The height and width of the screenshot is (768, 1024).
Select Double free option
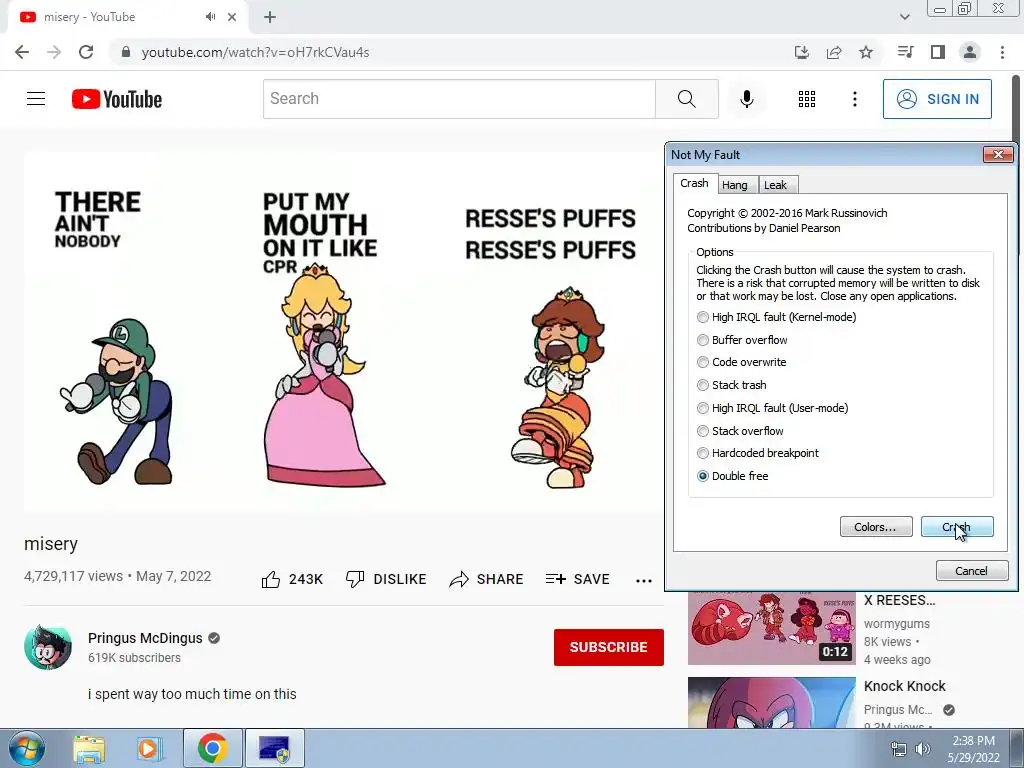732,476
